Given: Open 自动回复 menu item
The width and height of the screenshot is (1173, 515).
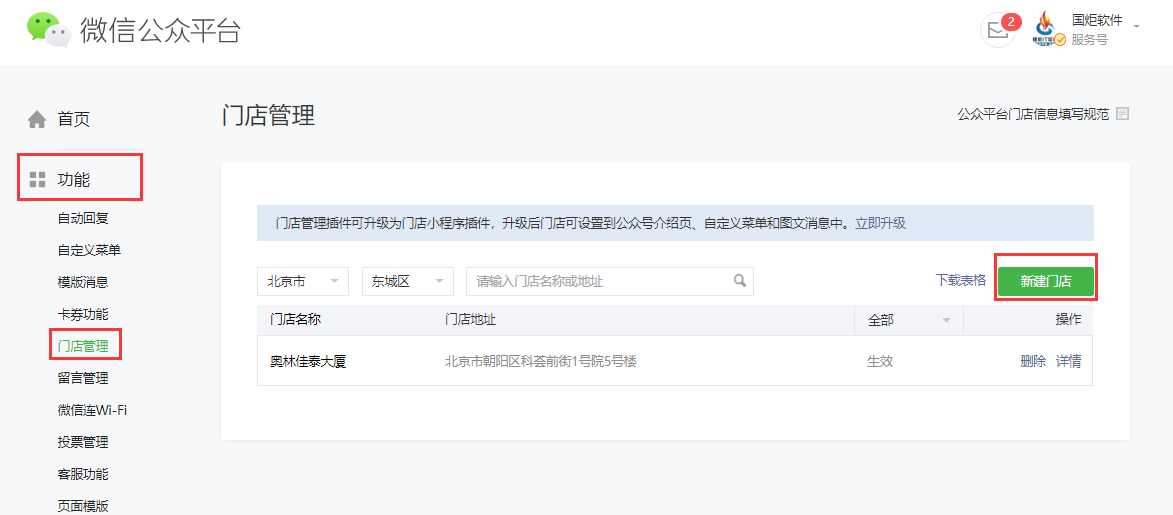Looking at the screenshot, I should (83, 219).
